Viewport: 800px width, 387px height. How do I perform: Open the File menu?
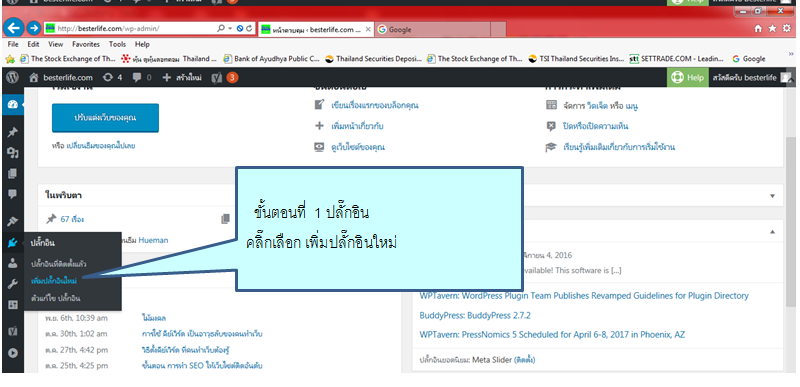pyautogui.click(x=13, y=44)
